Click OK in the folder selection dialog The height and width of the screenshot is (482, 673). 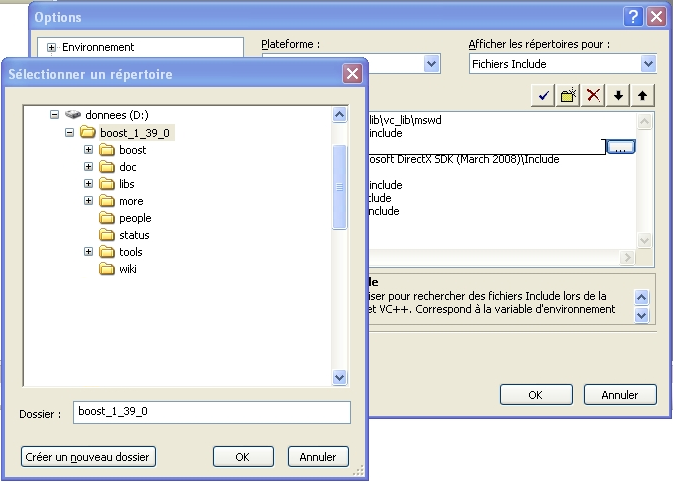click(x=242, y=456)
